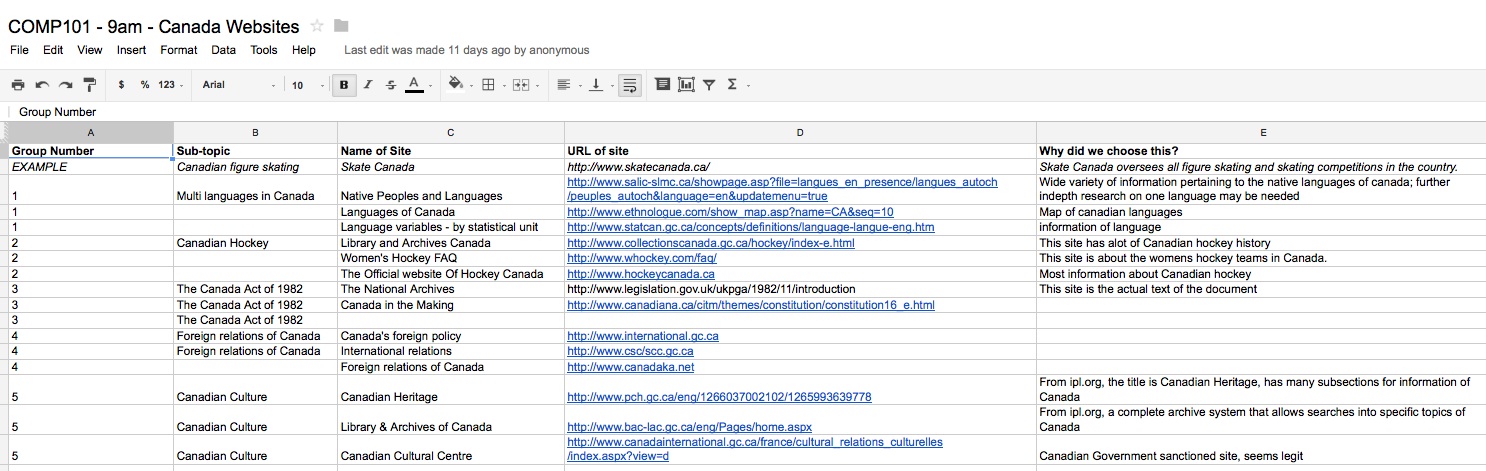This screenshot has height=471, width=1486.
Task: Open the canadiana.ca constitution link
Action: (x=751, y=305)
